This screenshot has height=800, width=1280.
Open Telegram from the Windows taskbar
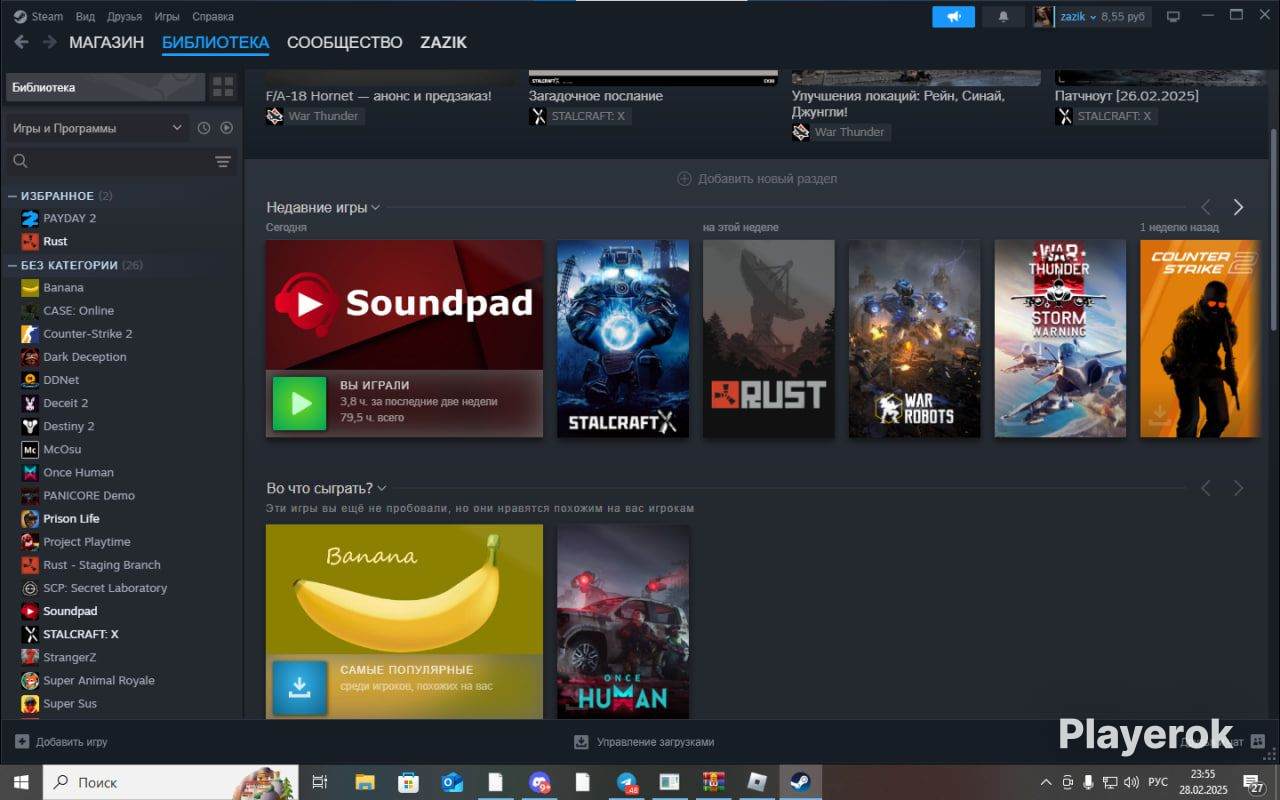(x=627, y=782)
